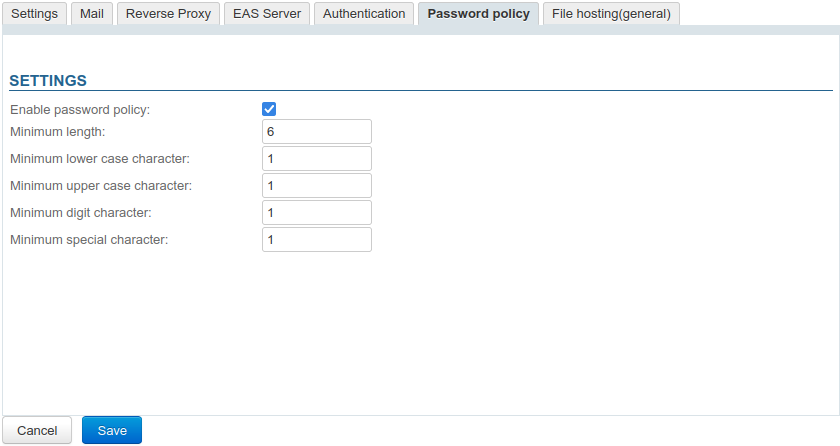Save the password policy settings

pyautogui.click(x=112, y=430)
